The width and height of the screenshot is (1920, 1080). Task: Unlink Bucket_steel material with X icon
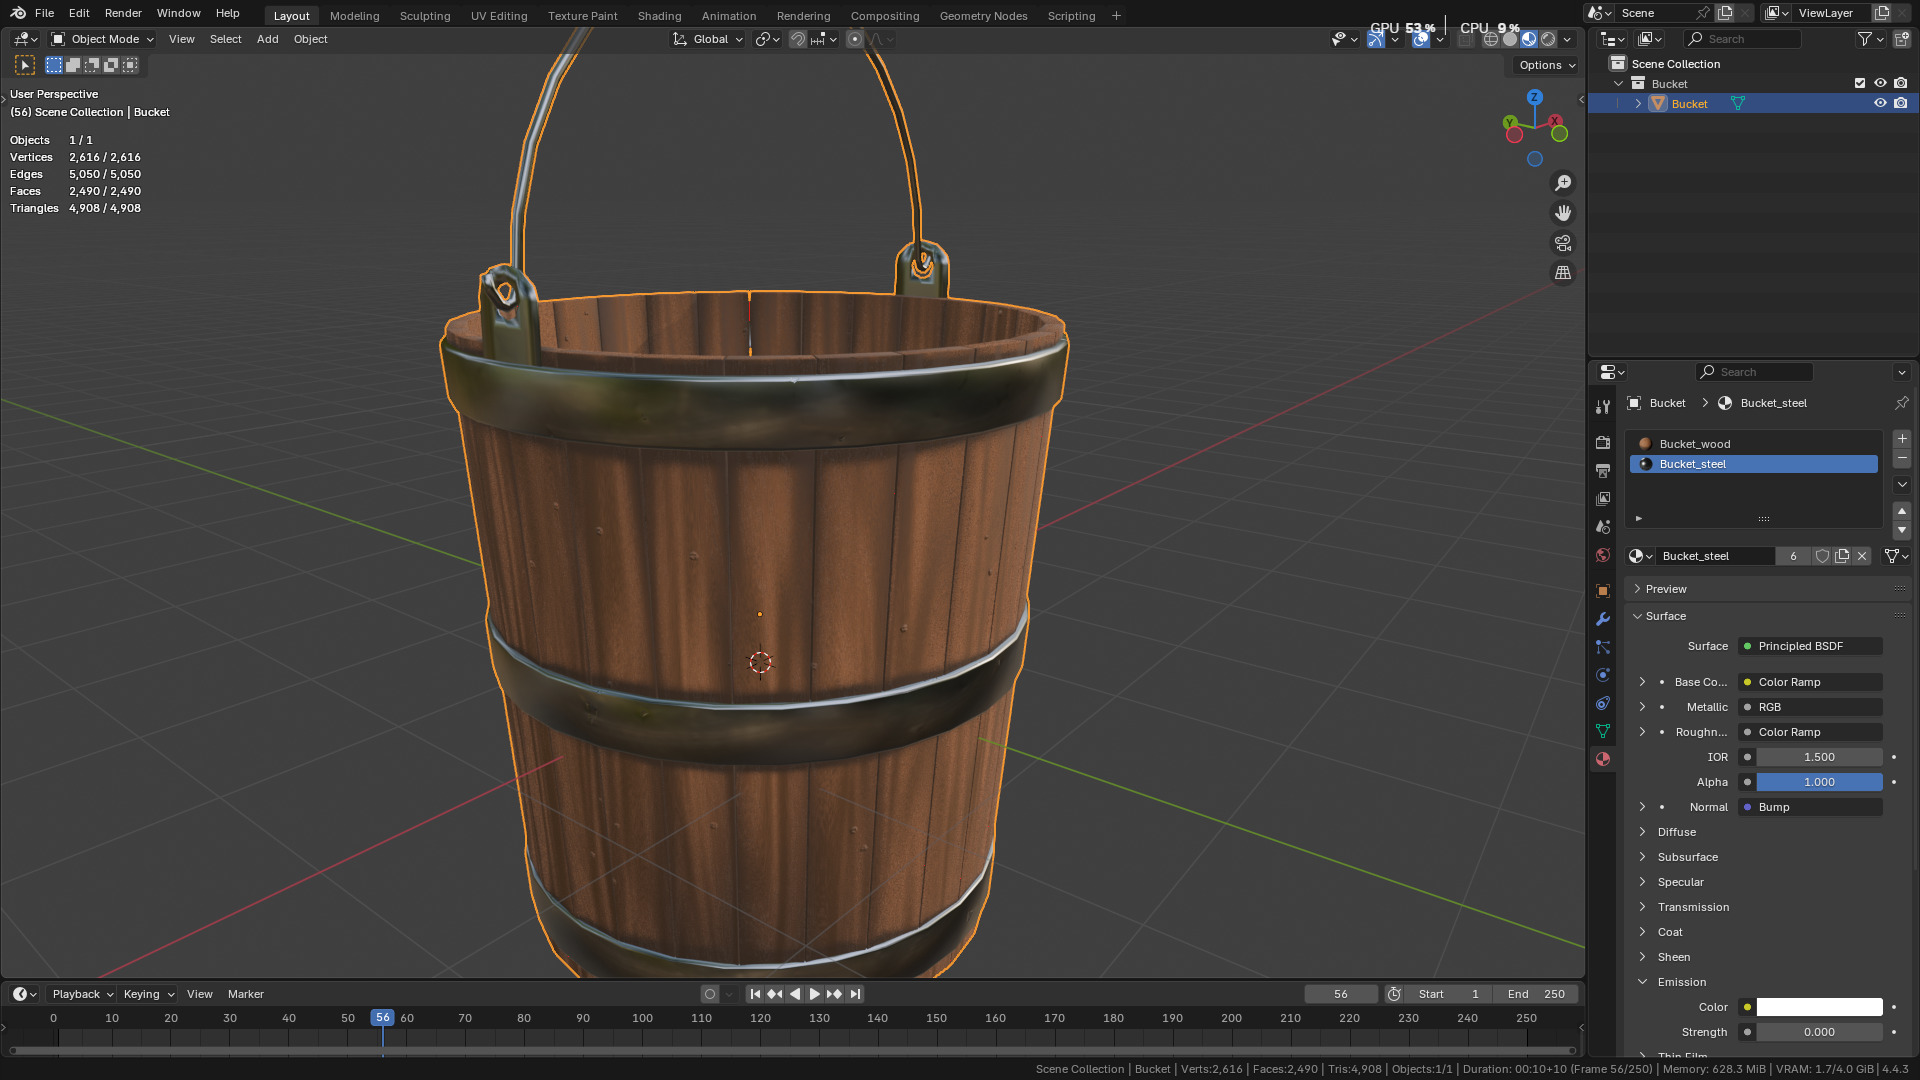(1862, 556)
